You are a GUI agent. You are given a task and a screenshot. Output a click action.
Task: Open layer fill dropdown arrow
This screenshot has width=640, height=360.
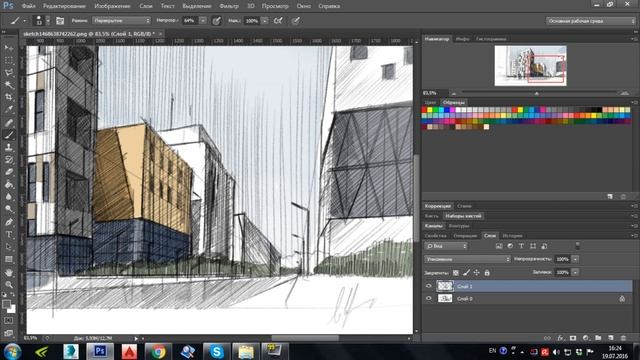[575, 272]
